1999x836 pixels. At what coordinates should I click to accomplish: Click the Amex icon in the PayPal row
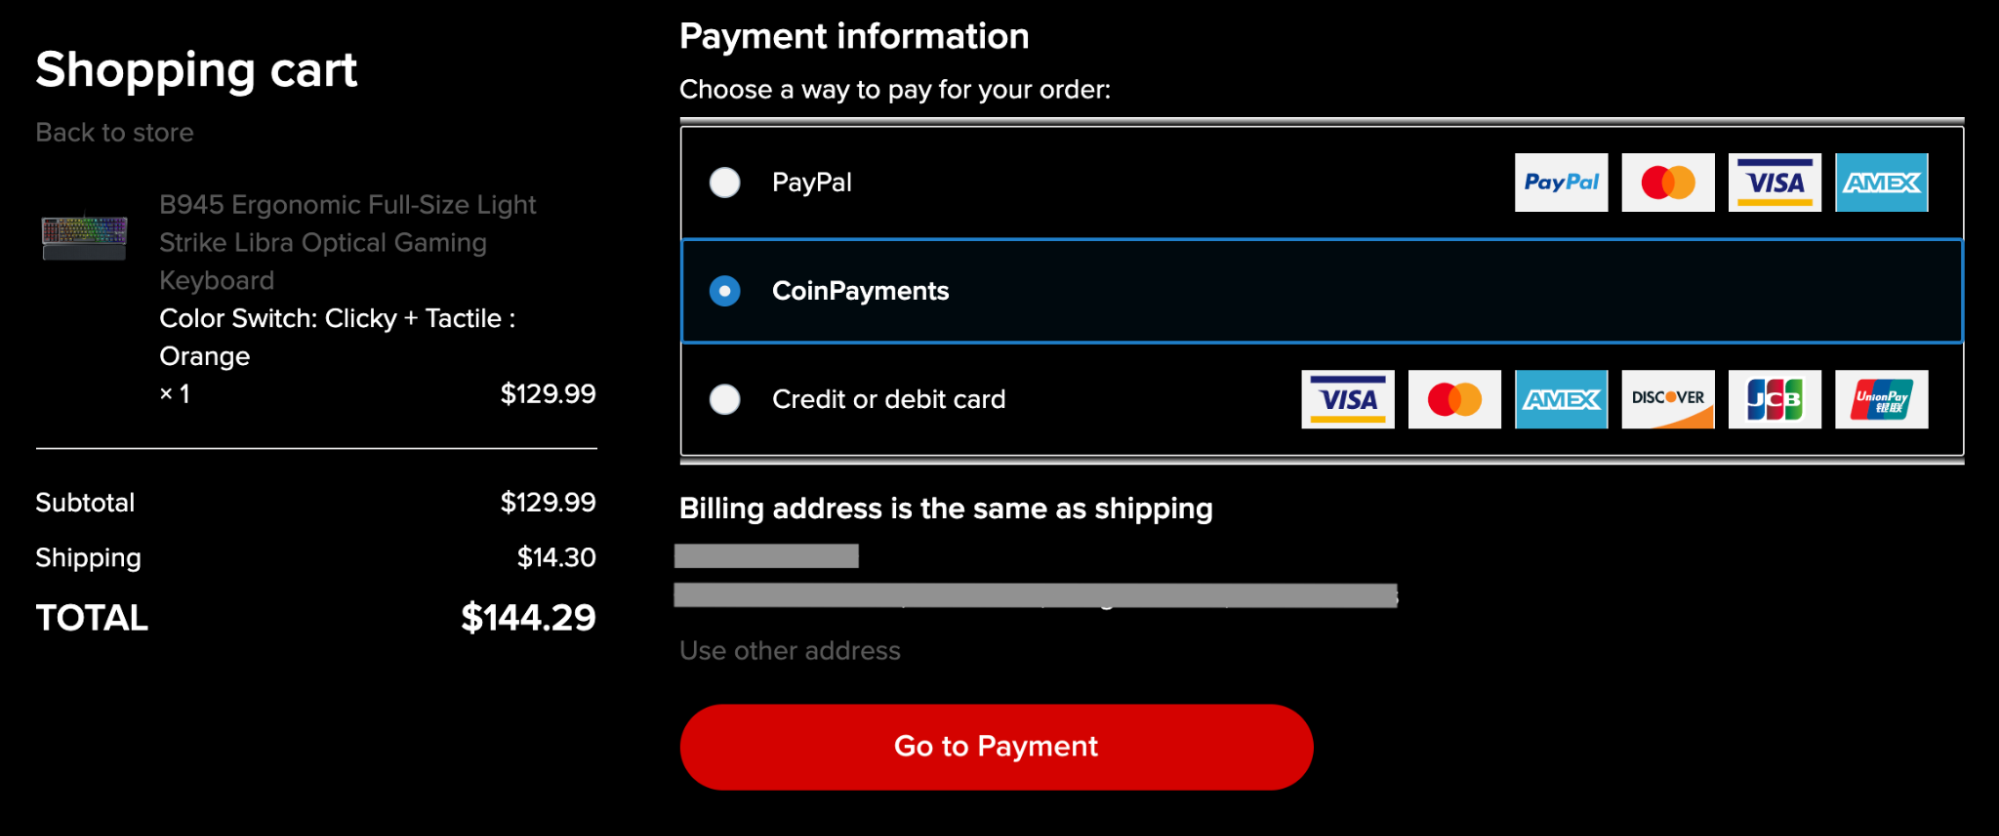pyautogui.click(x=1881, y=182)
